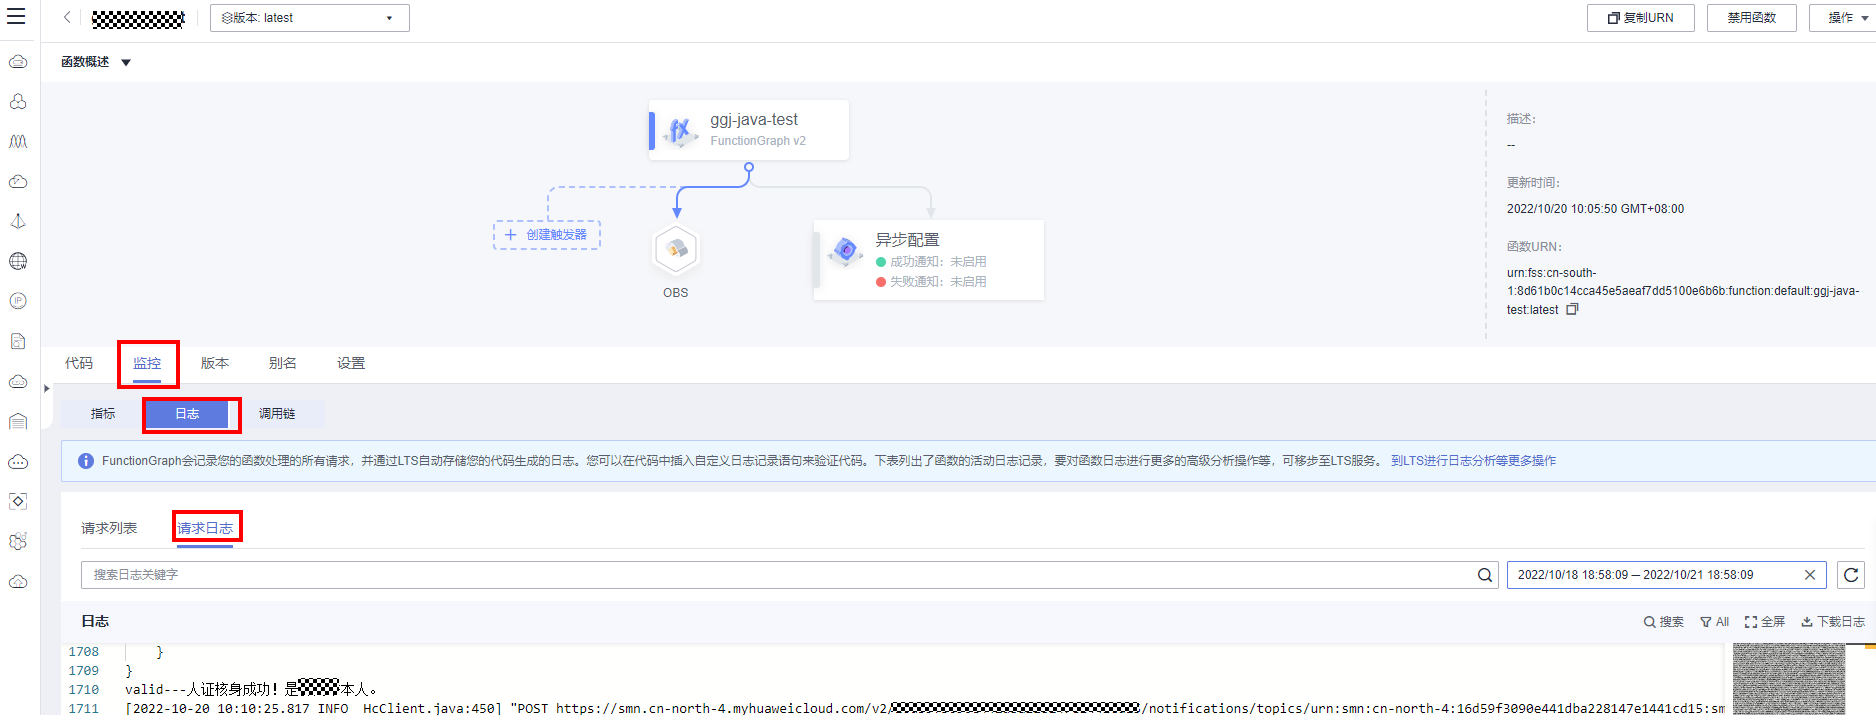Select the 指标 sub-tab
The image size is (1876, 715).
click(103, 414)
